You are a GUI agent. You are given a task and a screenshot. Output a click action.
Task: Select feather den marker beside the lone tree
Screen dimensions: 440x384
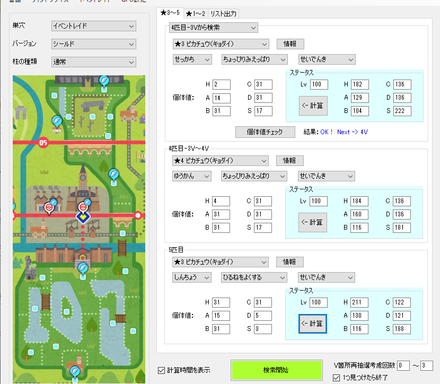[114, 174]
